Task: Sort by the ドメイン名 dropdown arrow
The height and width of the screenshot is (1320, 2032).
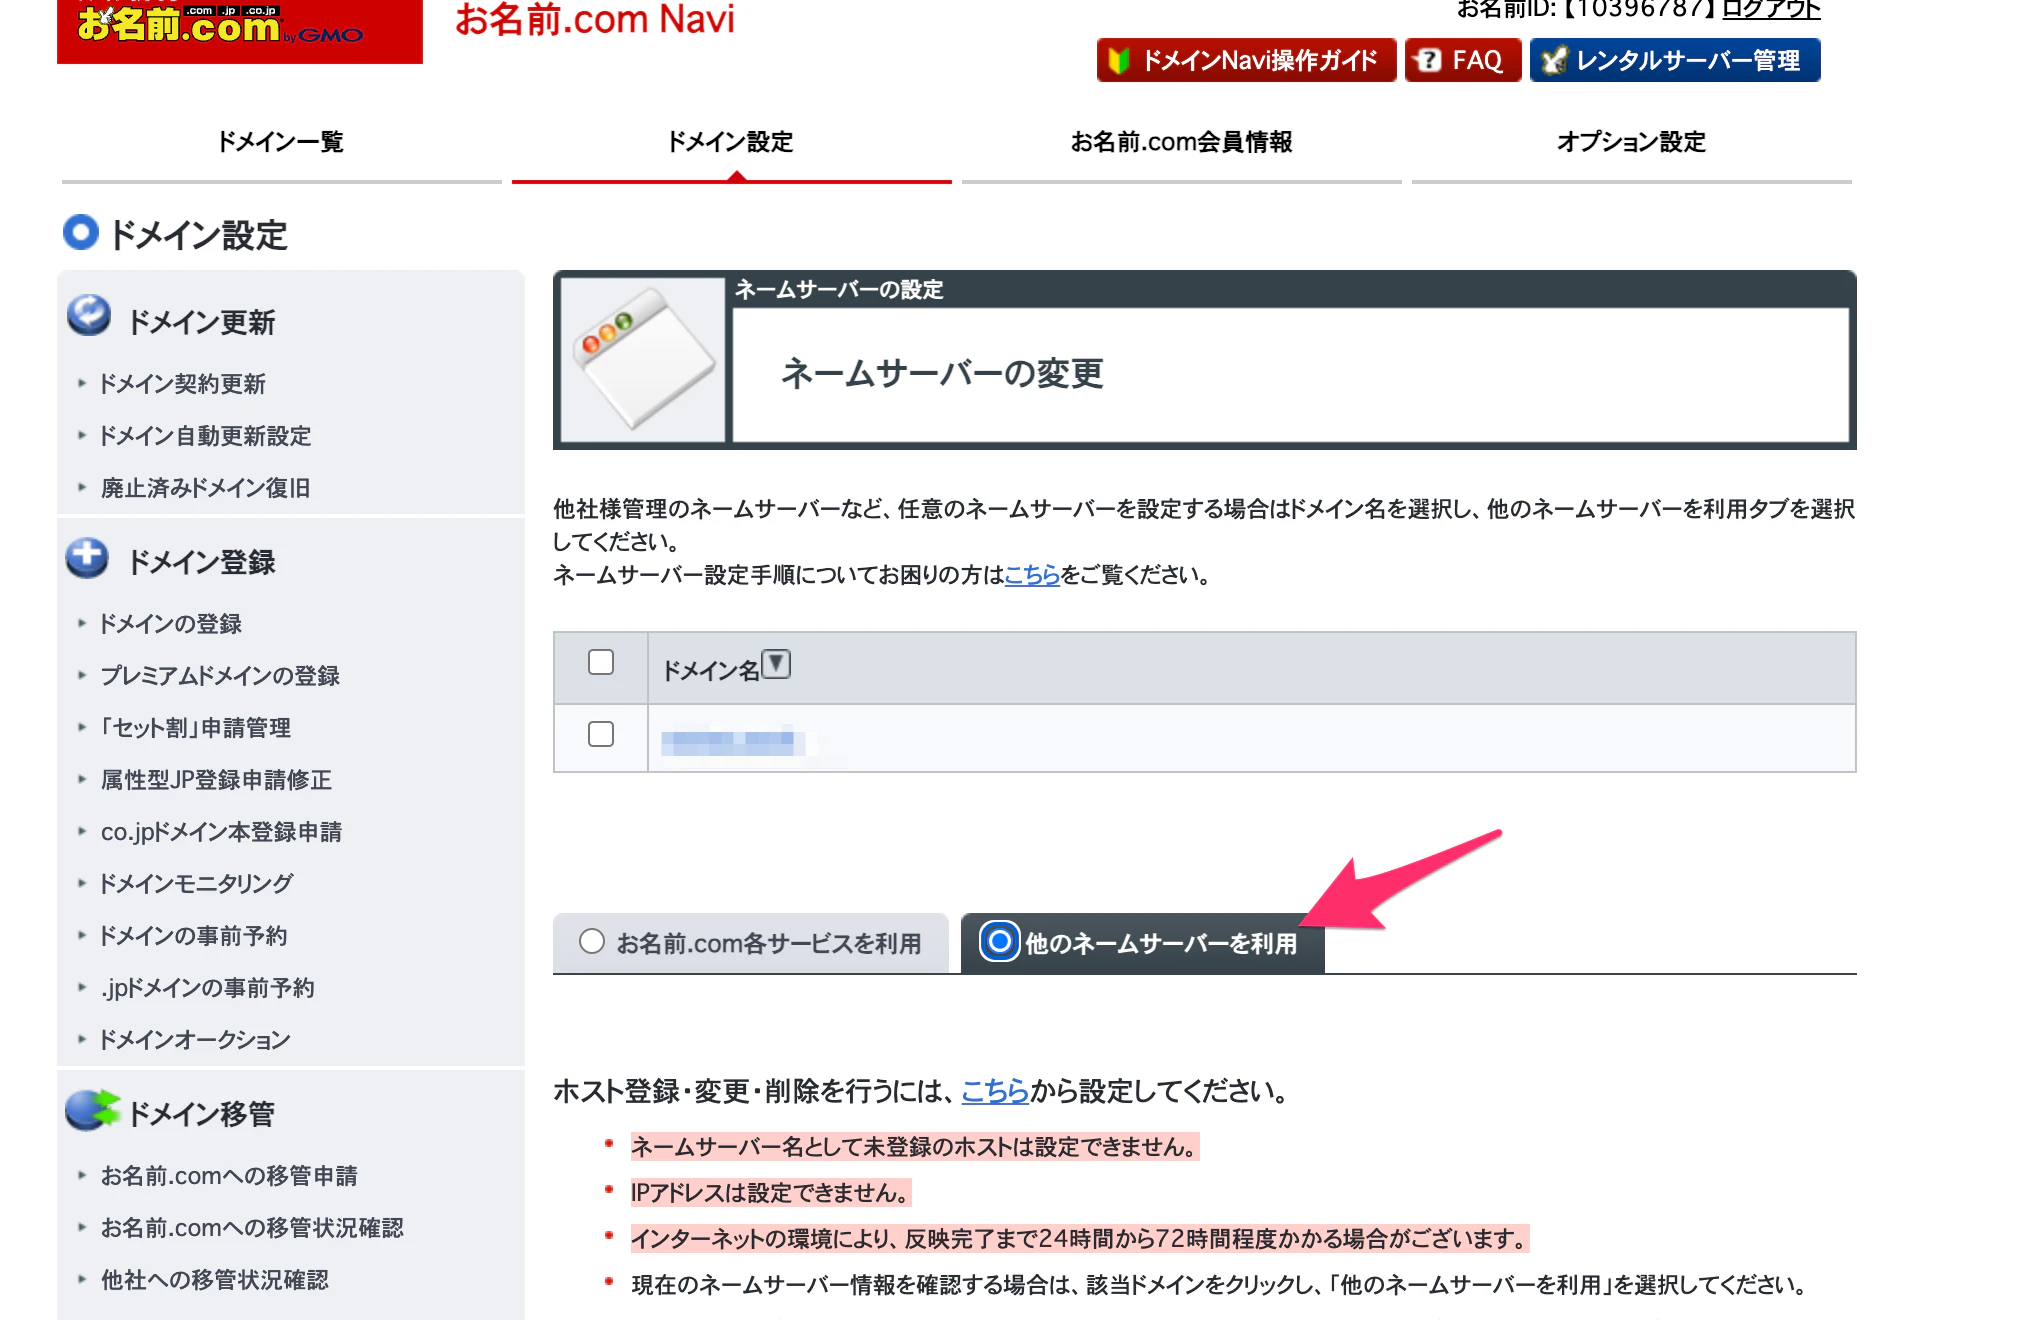Action: coord(776,664)
